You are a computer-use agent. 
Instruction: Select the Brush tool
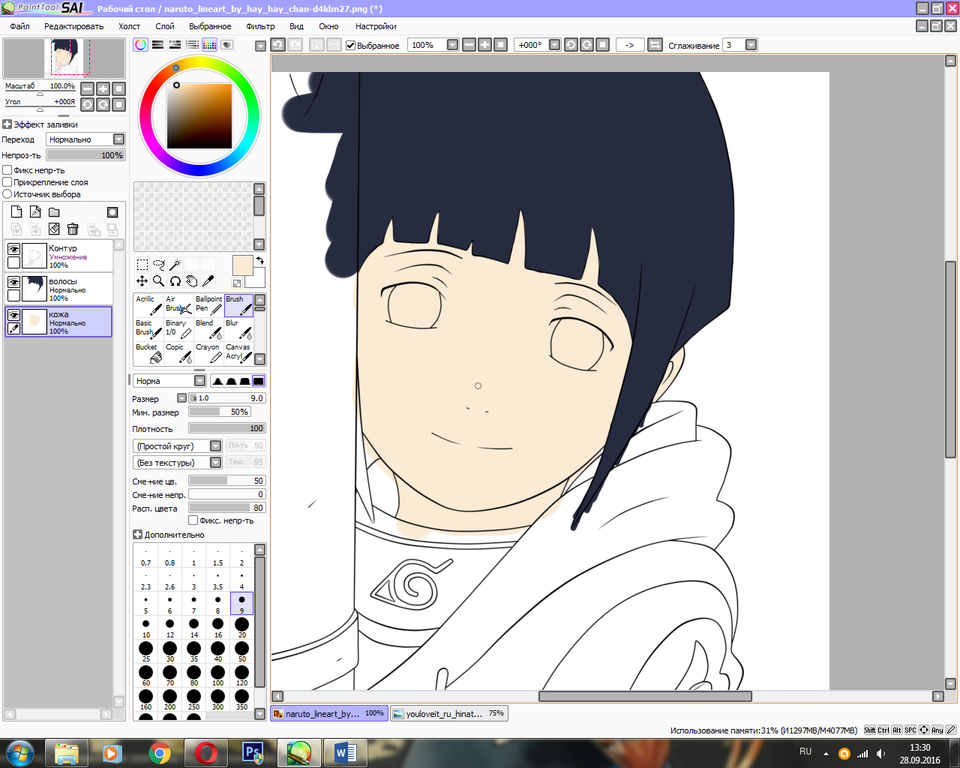point(239,304)
